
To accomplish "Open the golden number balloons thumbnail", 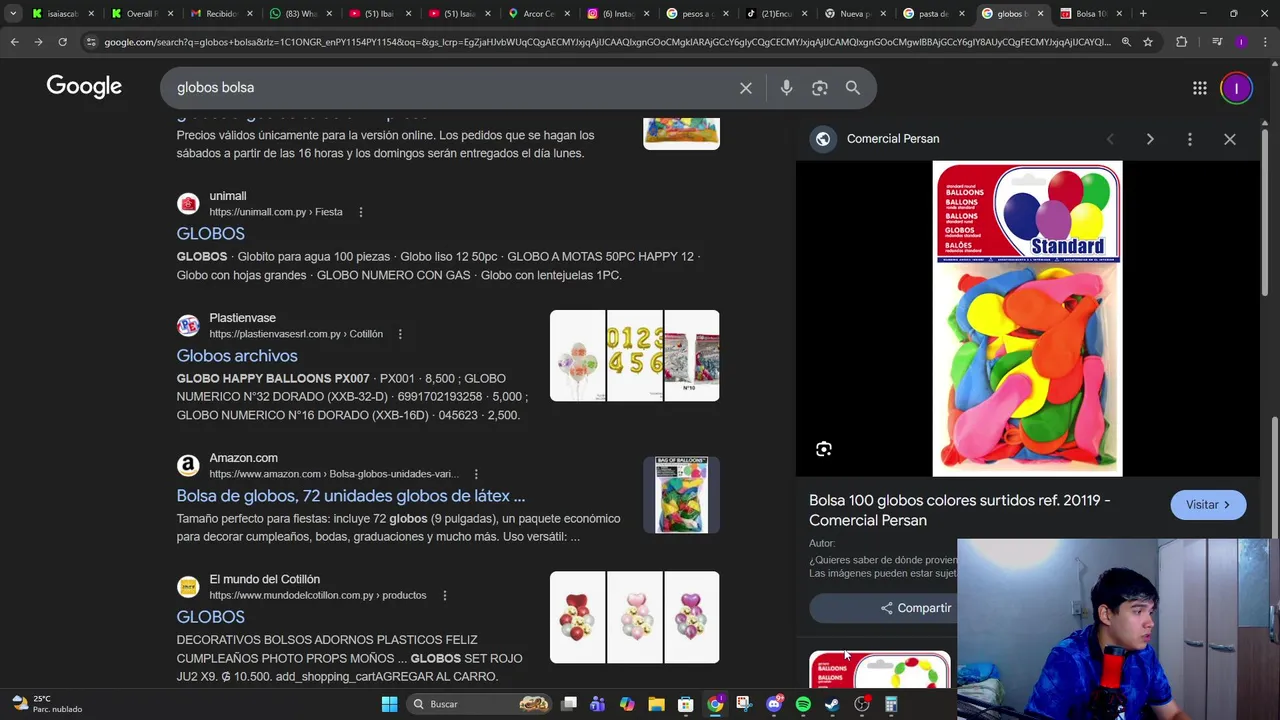I will (634, 355).
